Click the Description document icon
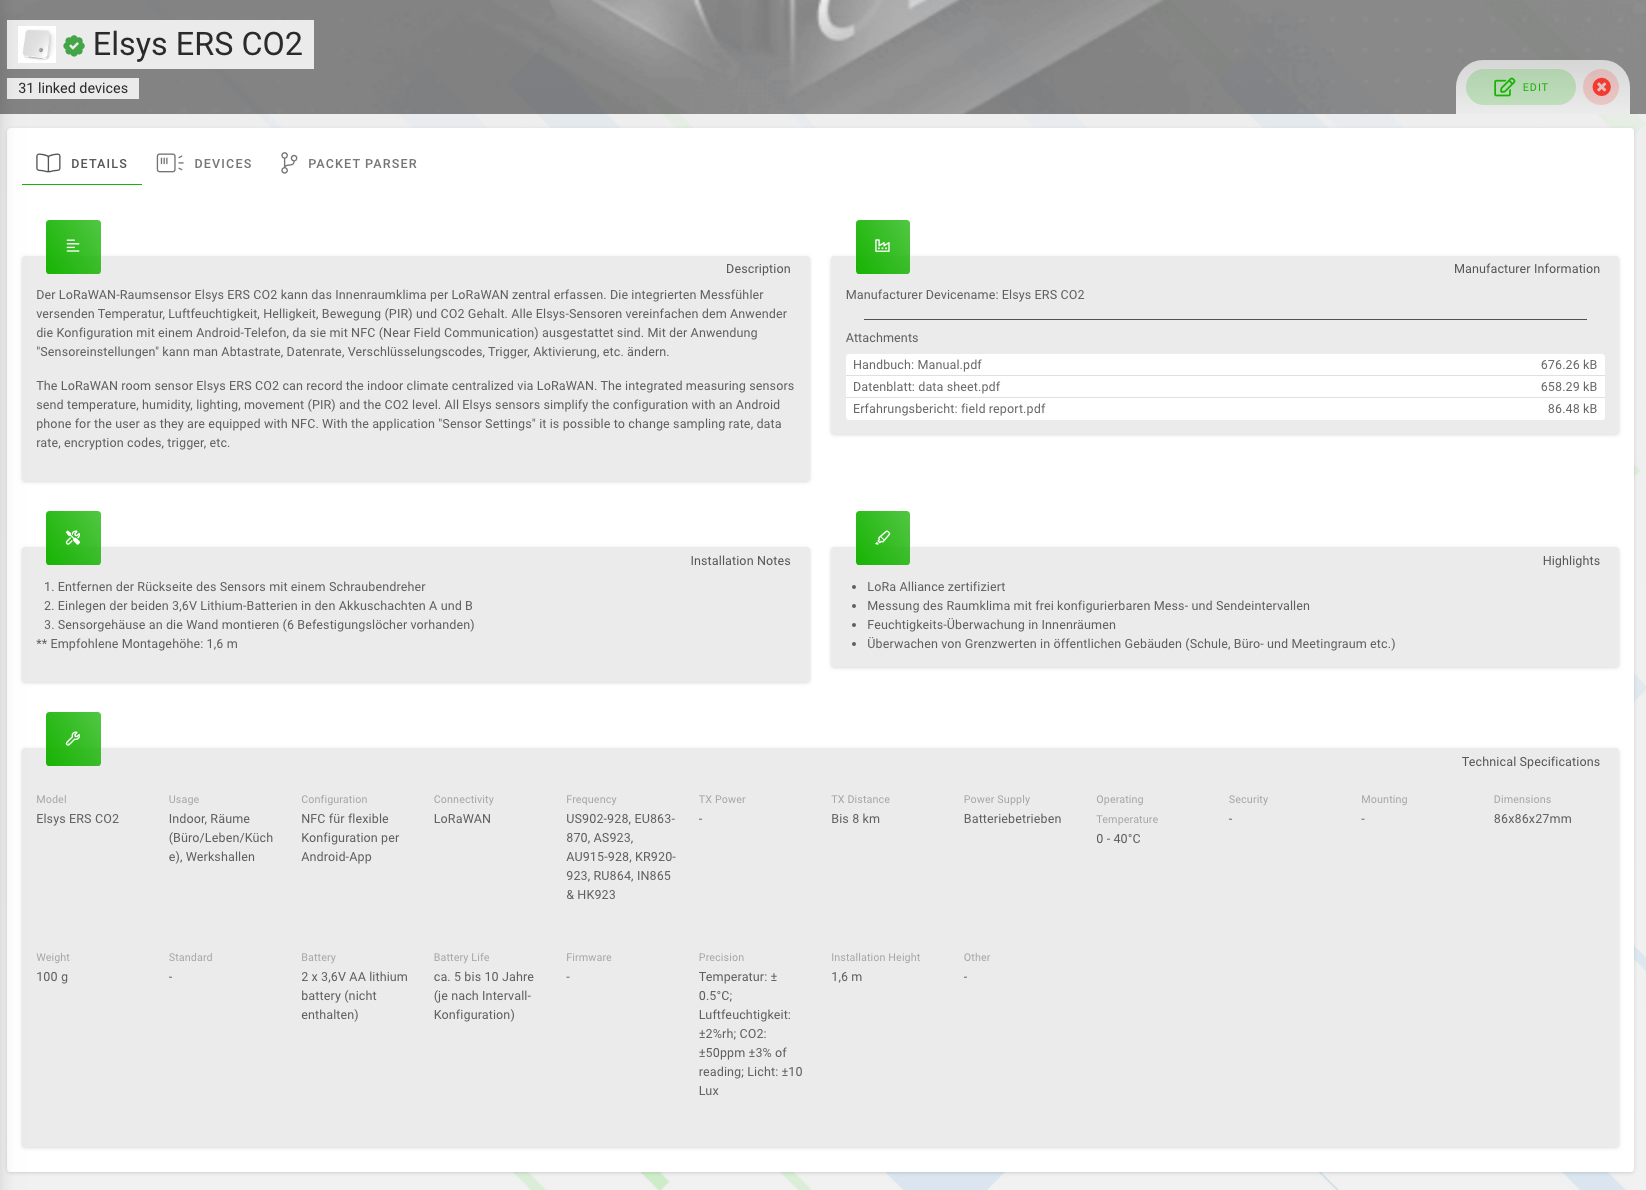This screenshot has width=1646, height=1190. point(72,246)
